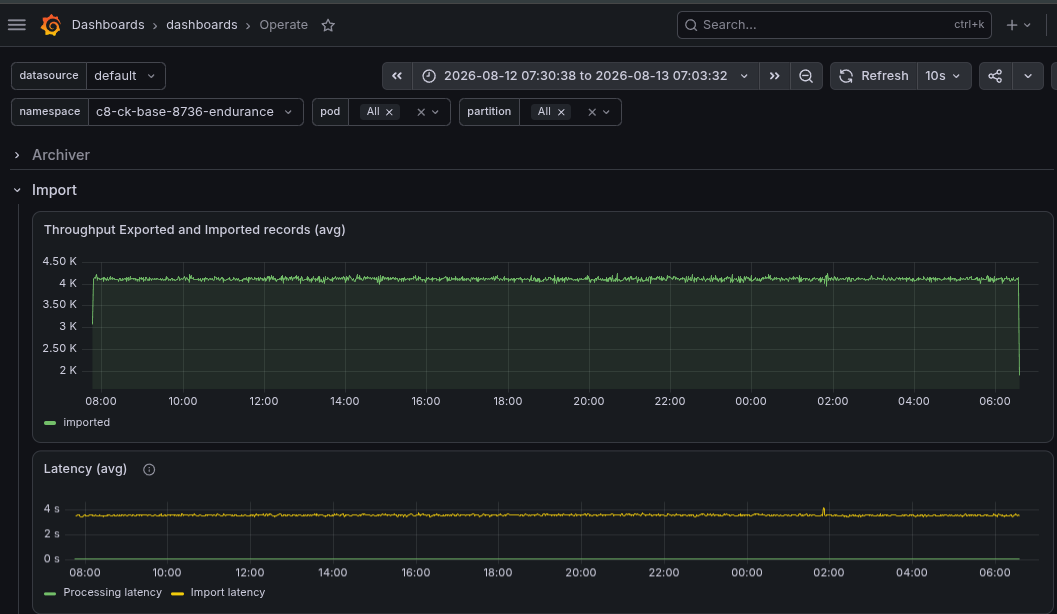Click the partition variable label
Screen dimensions: 1057x614
point(489,111)
